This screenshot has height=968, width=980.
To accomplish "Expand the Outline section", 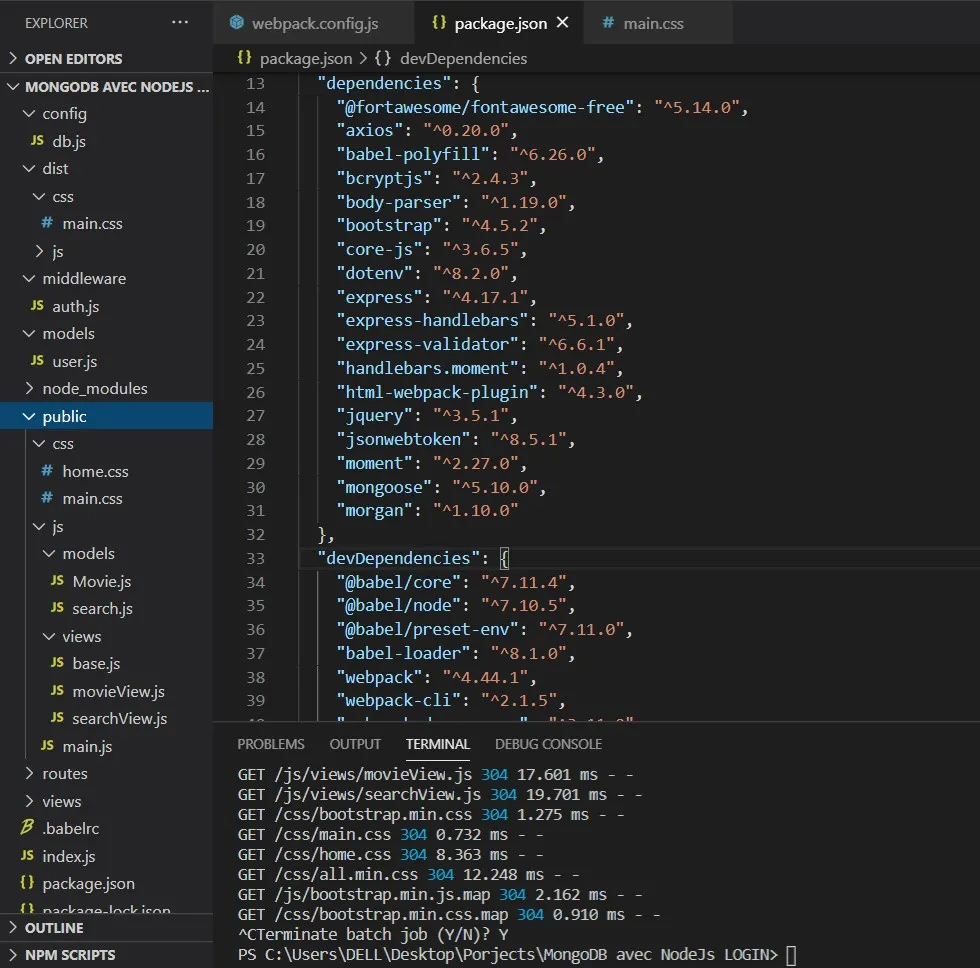I will [54, 928].
